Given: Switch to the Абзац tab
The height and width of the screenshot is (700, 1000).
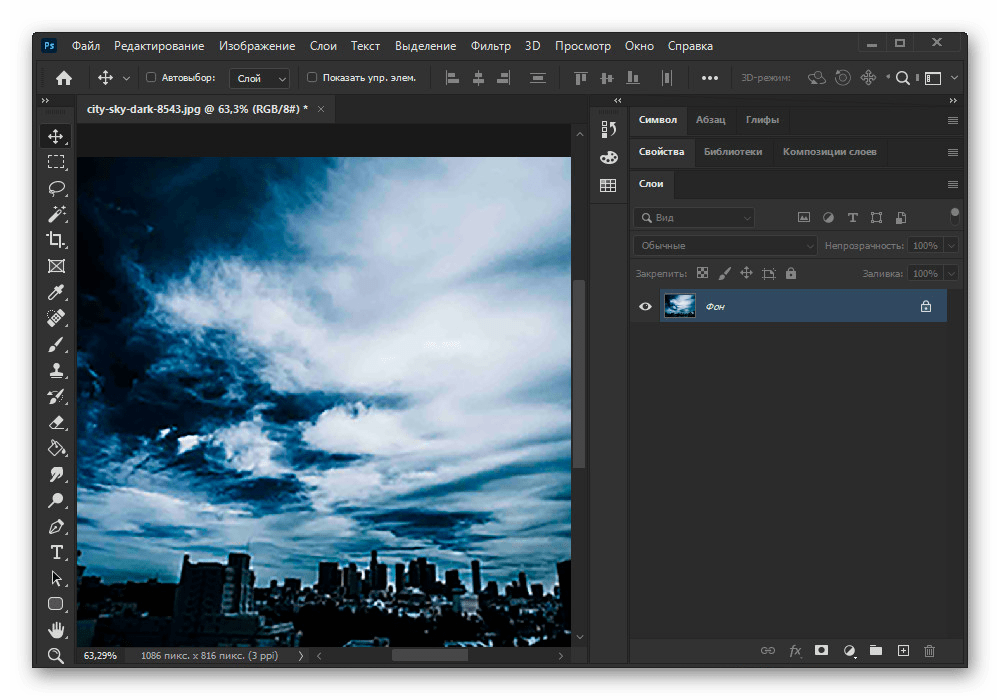Looking at the screenshot, I should click(710, 120).
